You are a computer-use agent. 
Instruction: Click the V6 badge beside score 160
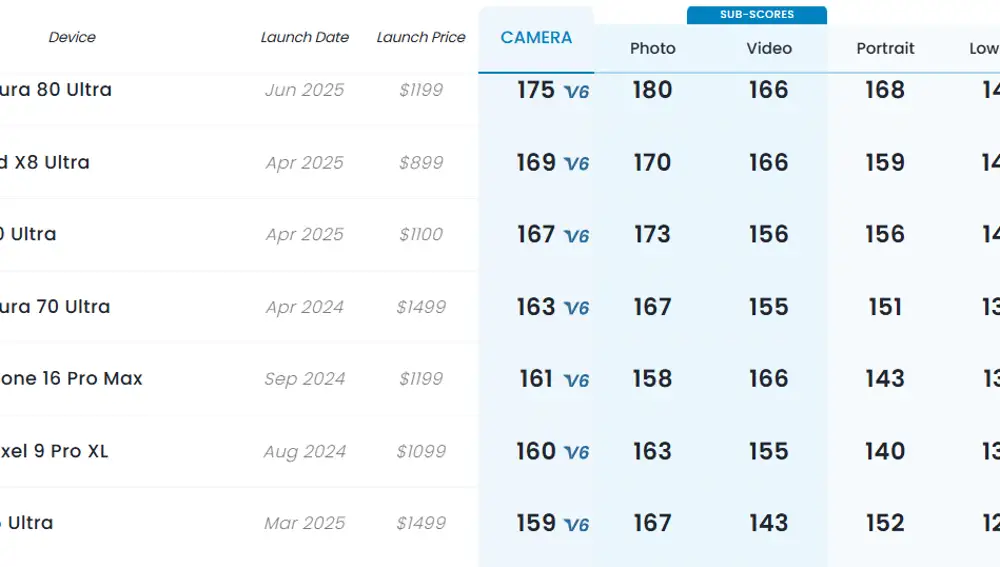(577, 452)
